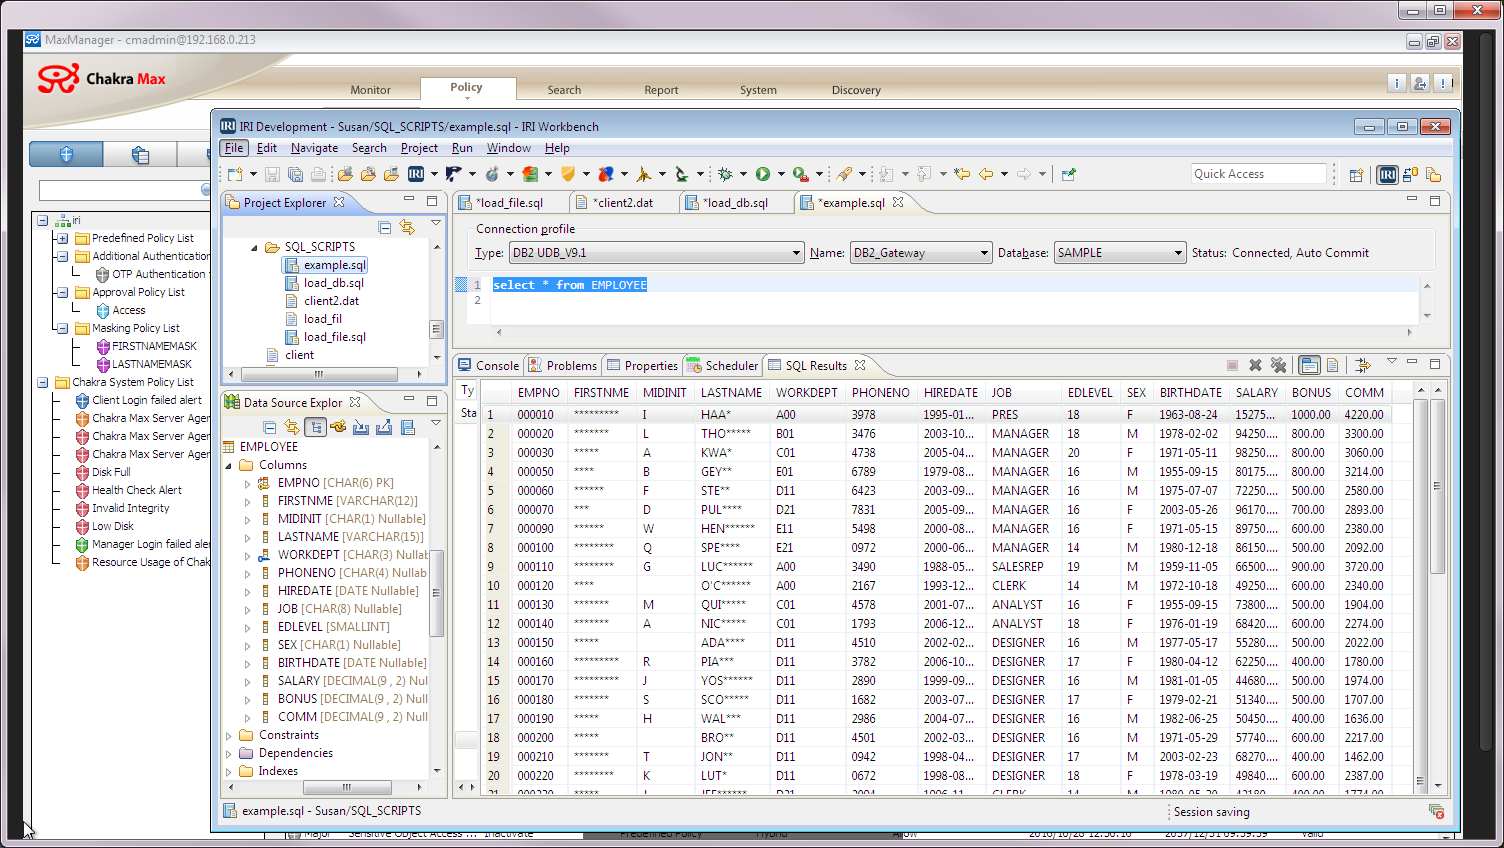The height and width of the screenshot is (848, 1504).
Task: Switch to the Scheduler tab
Action: click(722, 366)
